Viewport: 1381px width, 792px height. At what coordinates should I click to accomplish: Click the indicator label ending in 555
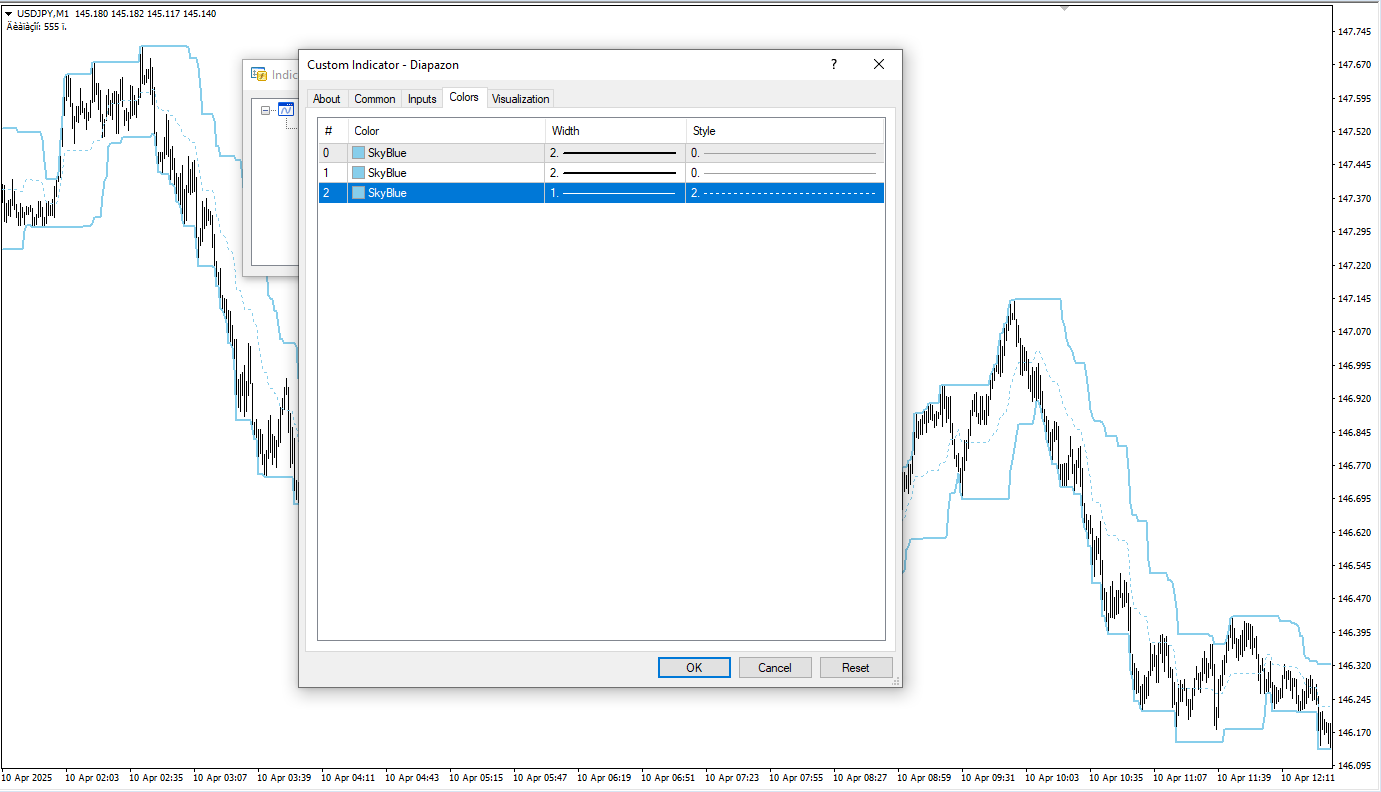point(37,26)
